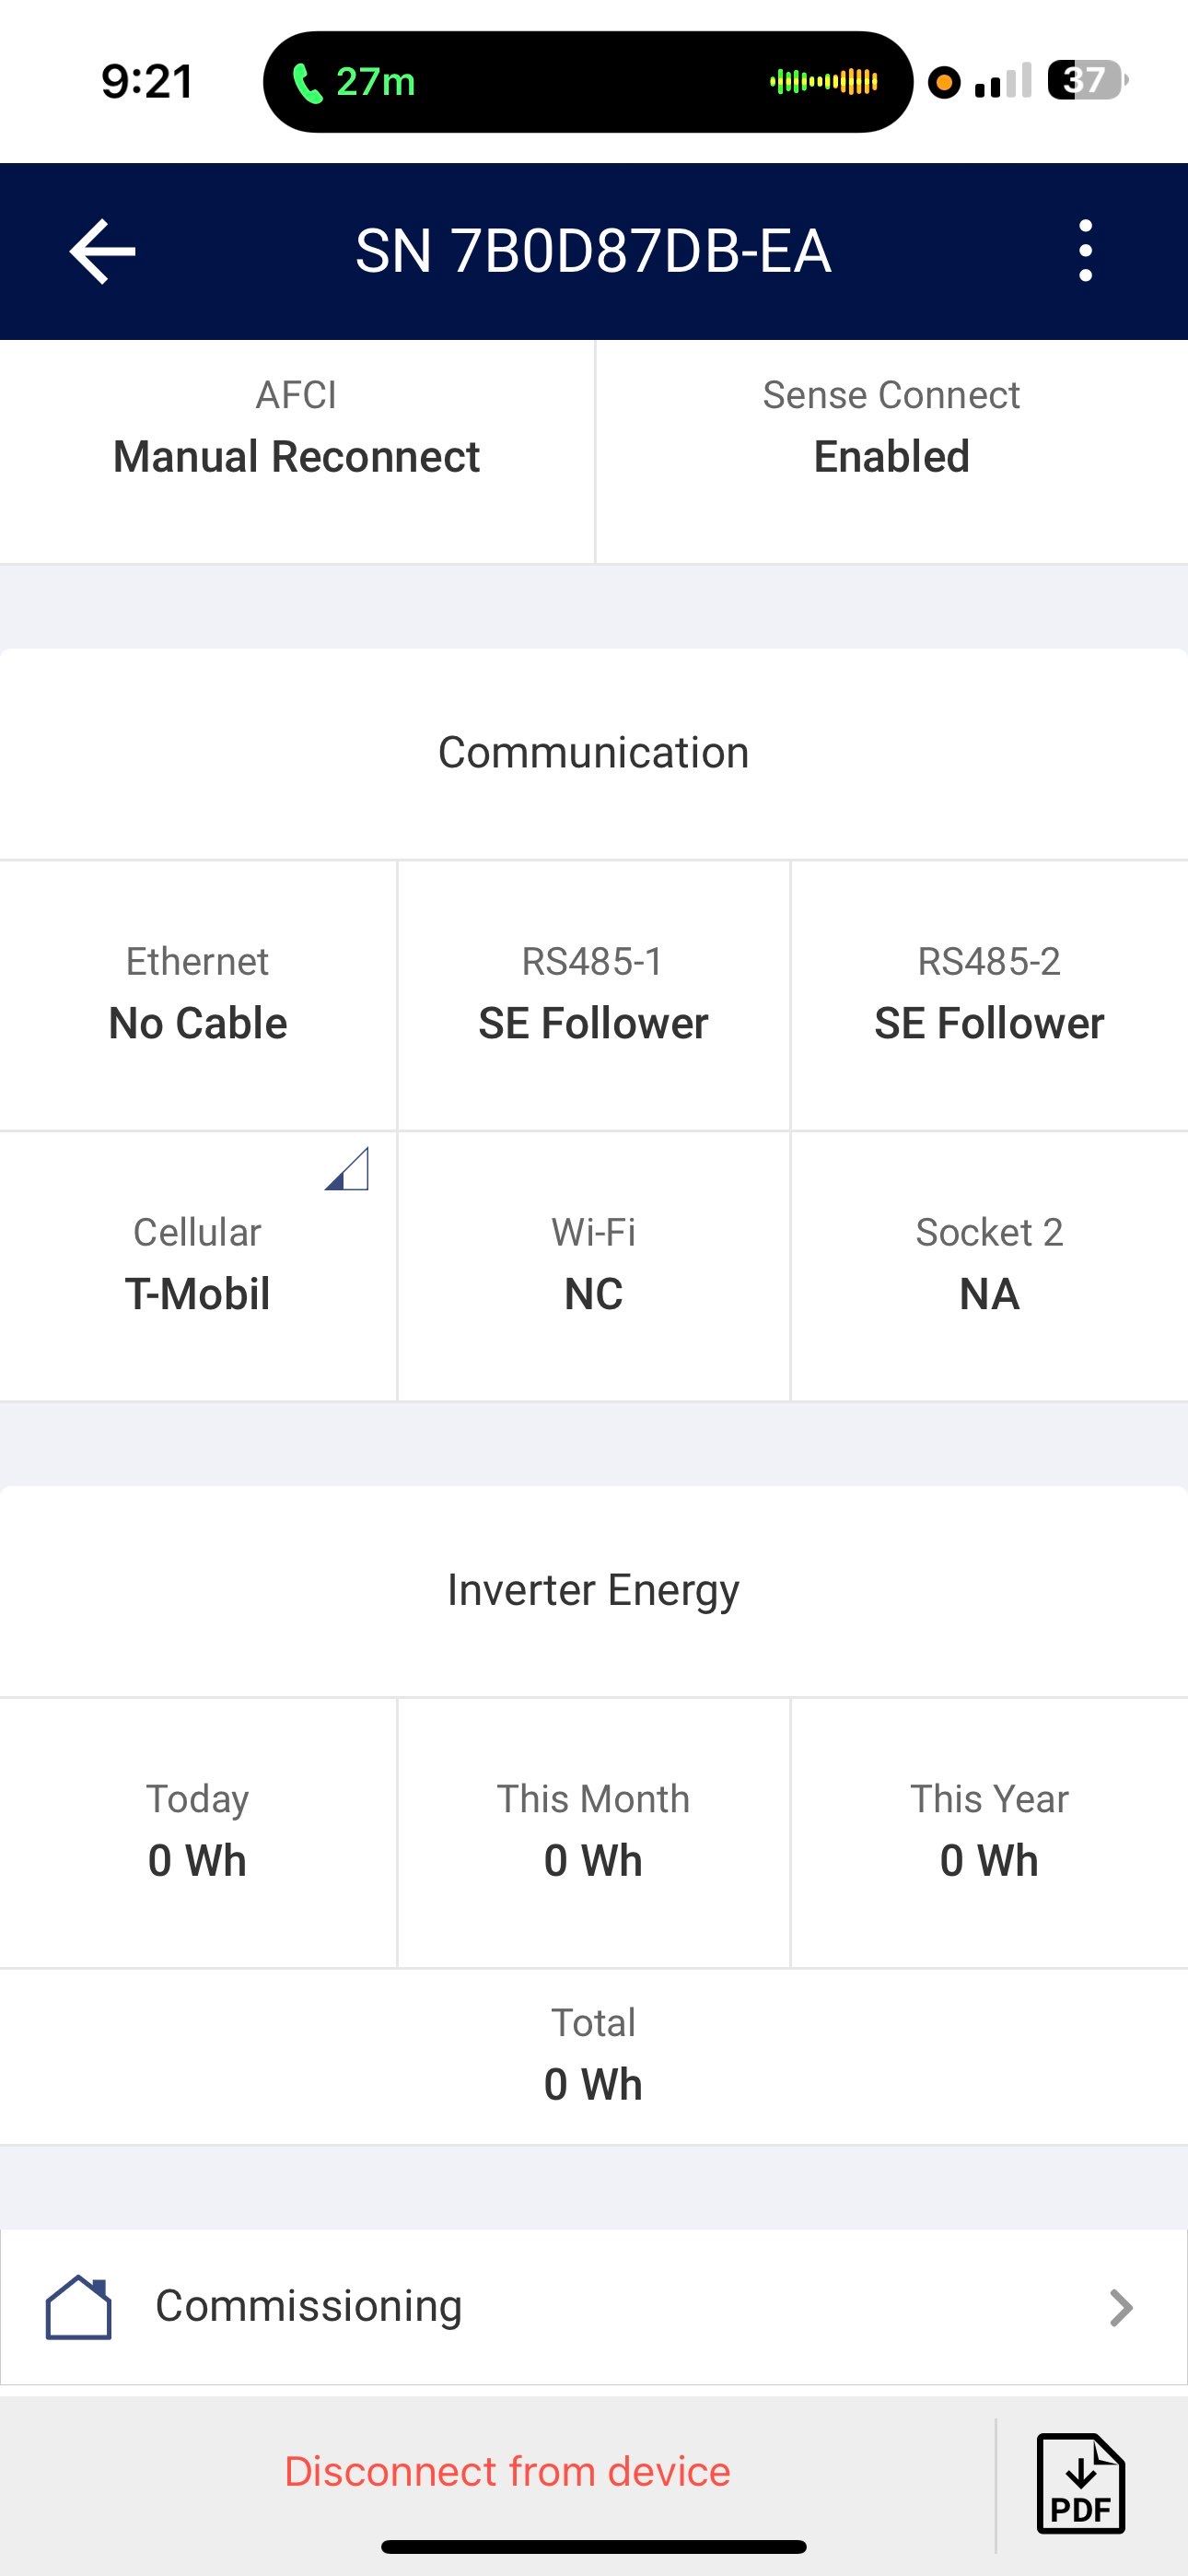Tap the back arrow icon
Screen dimensions: 1188x2576
(x=103, y=252)
